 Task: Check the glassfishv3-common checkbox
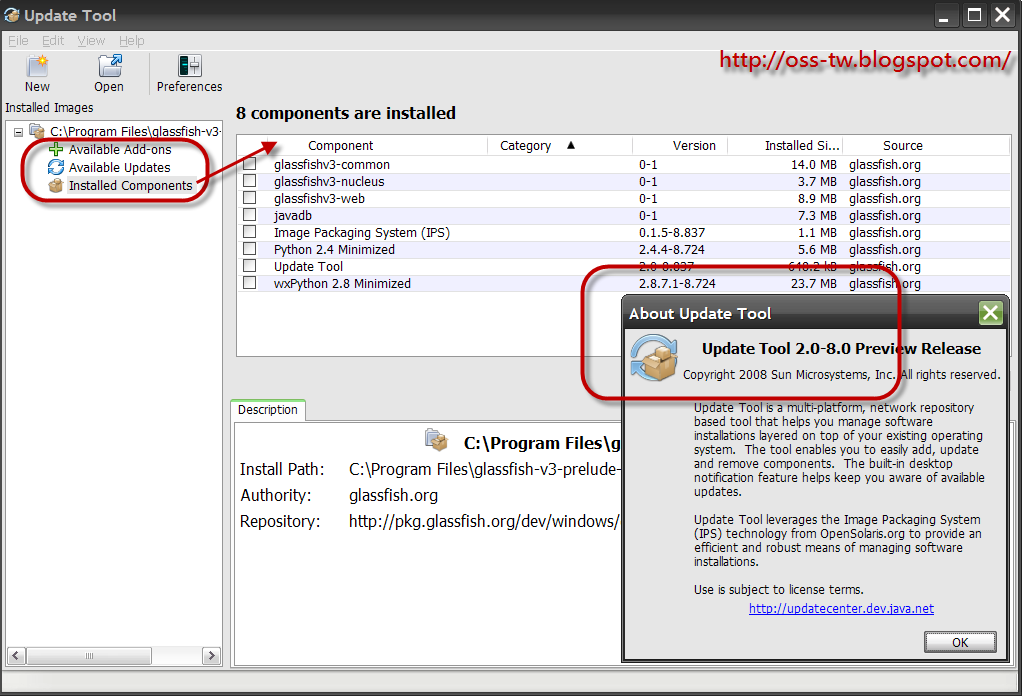pos(250,164)
